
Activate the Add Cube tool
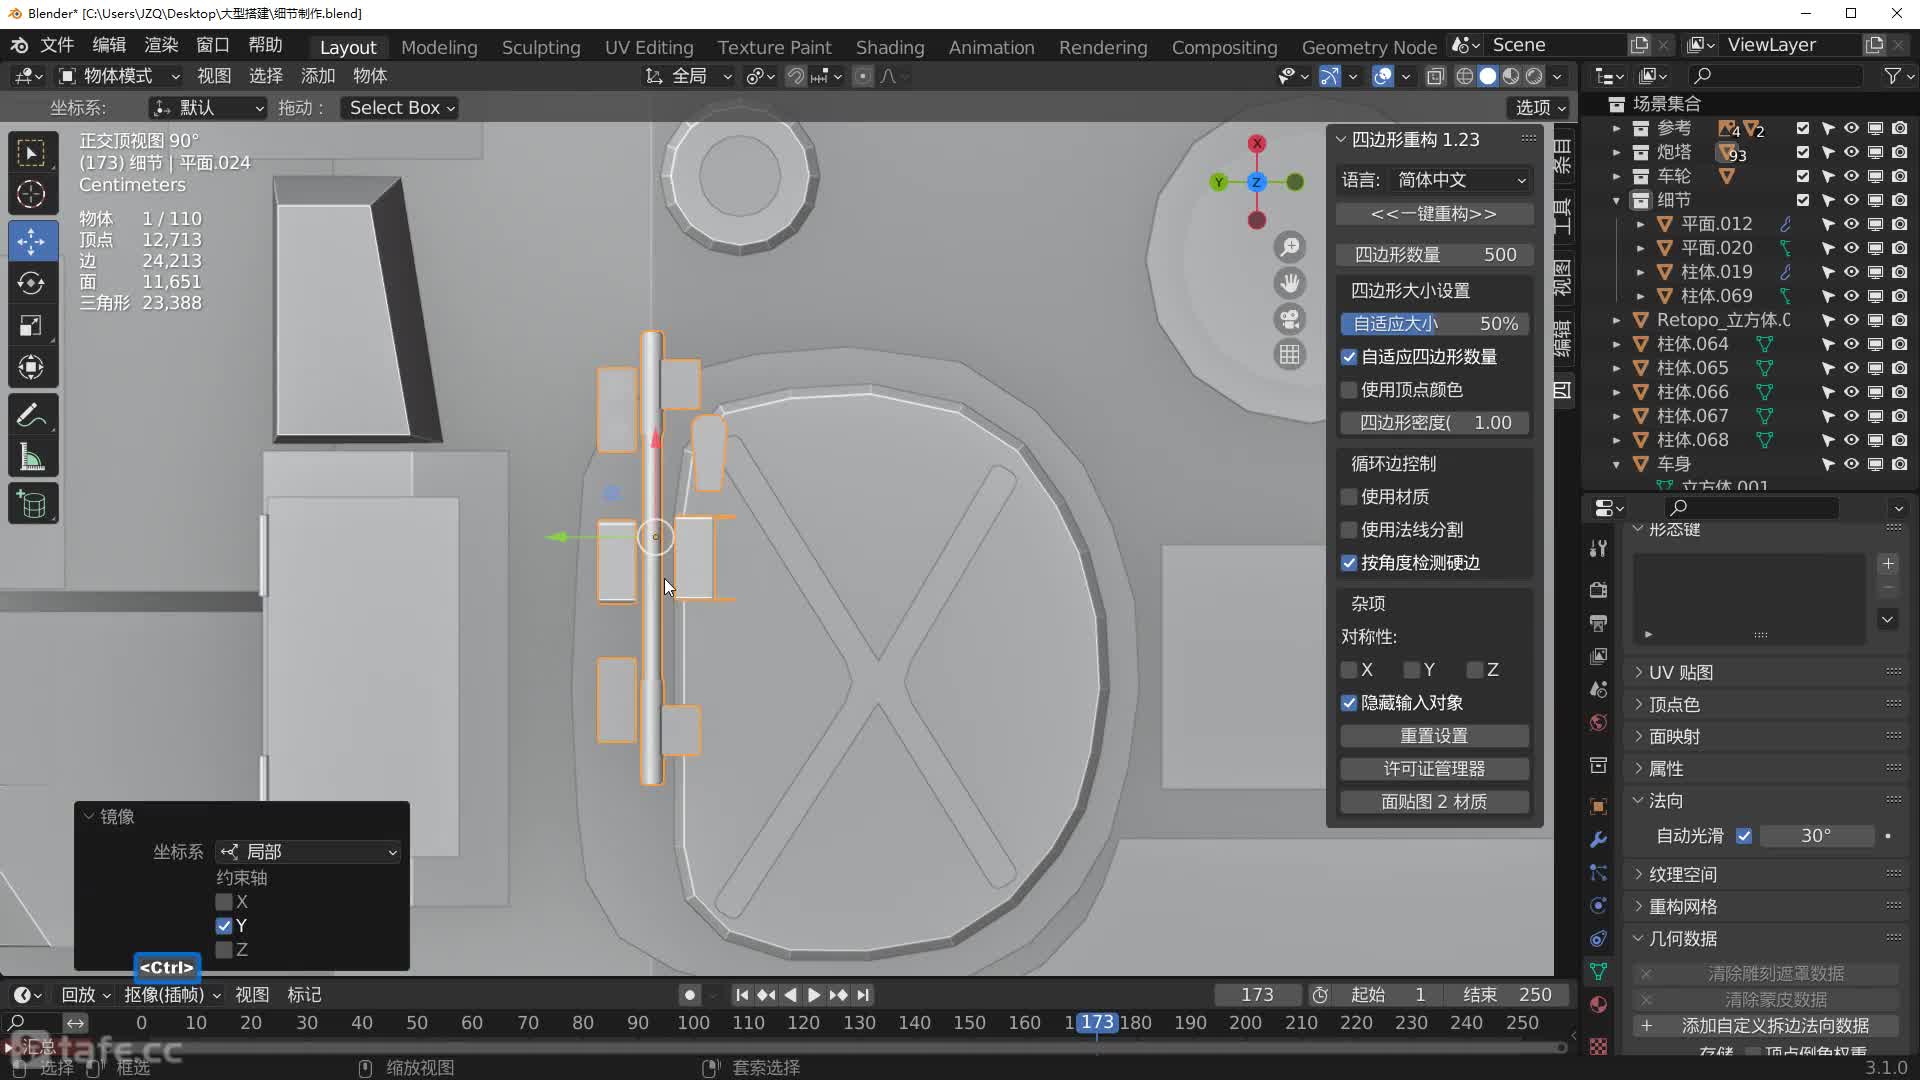pyautogui.click(x=32, y=505)
